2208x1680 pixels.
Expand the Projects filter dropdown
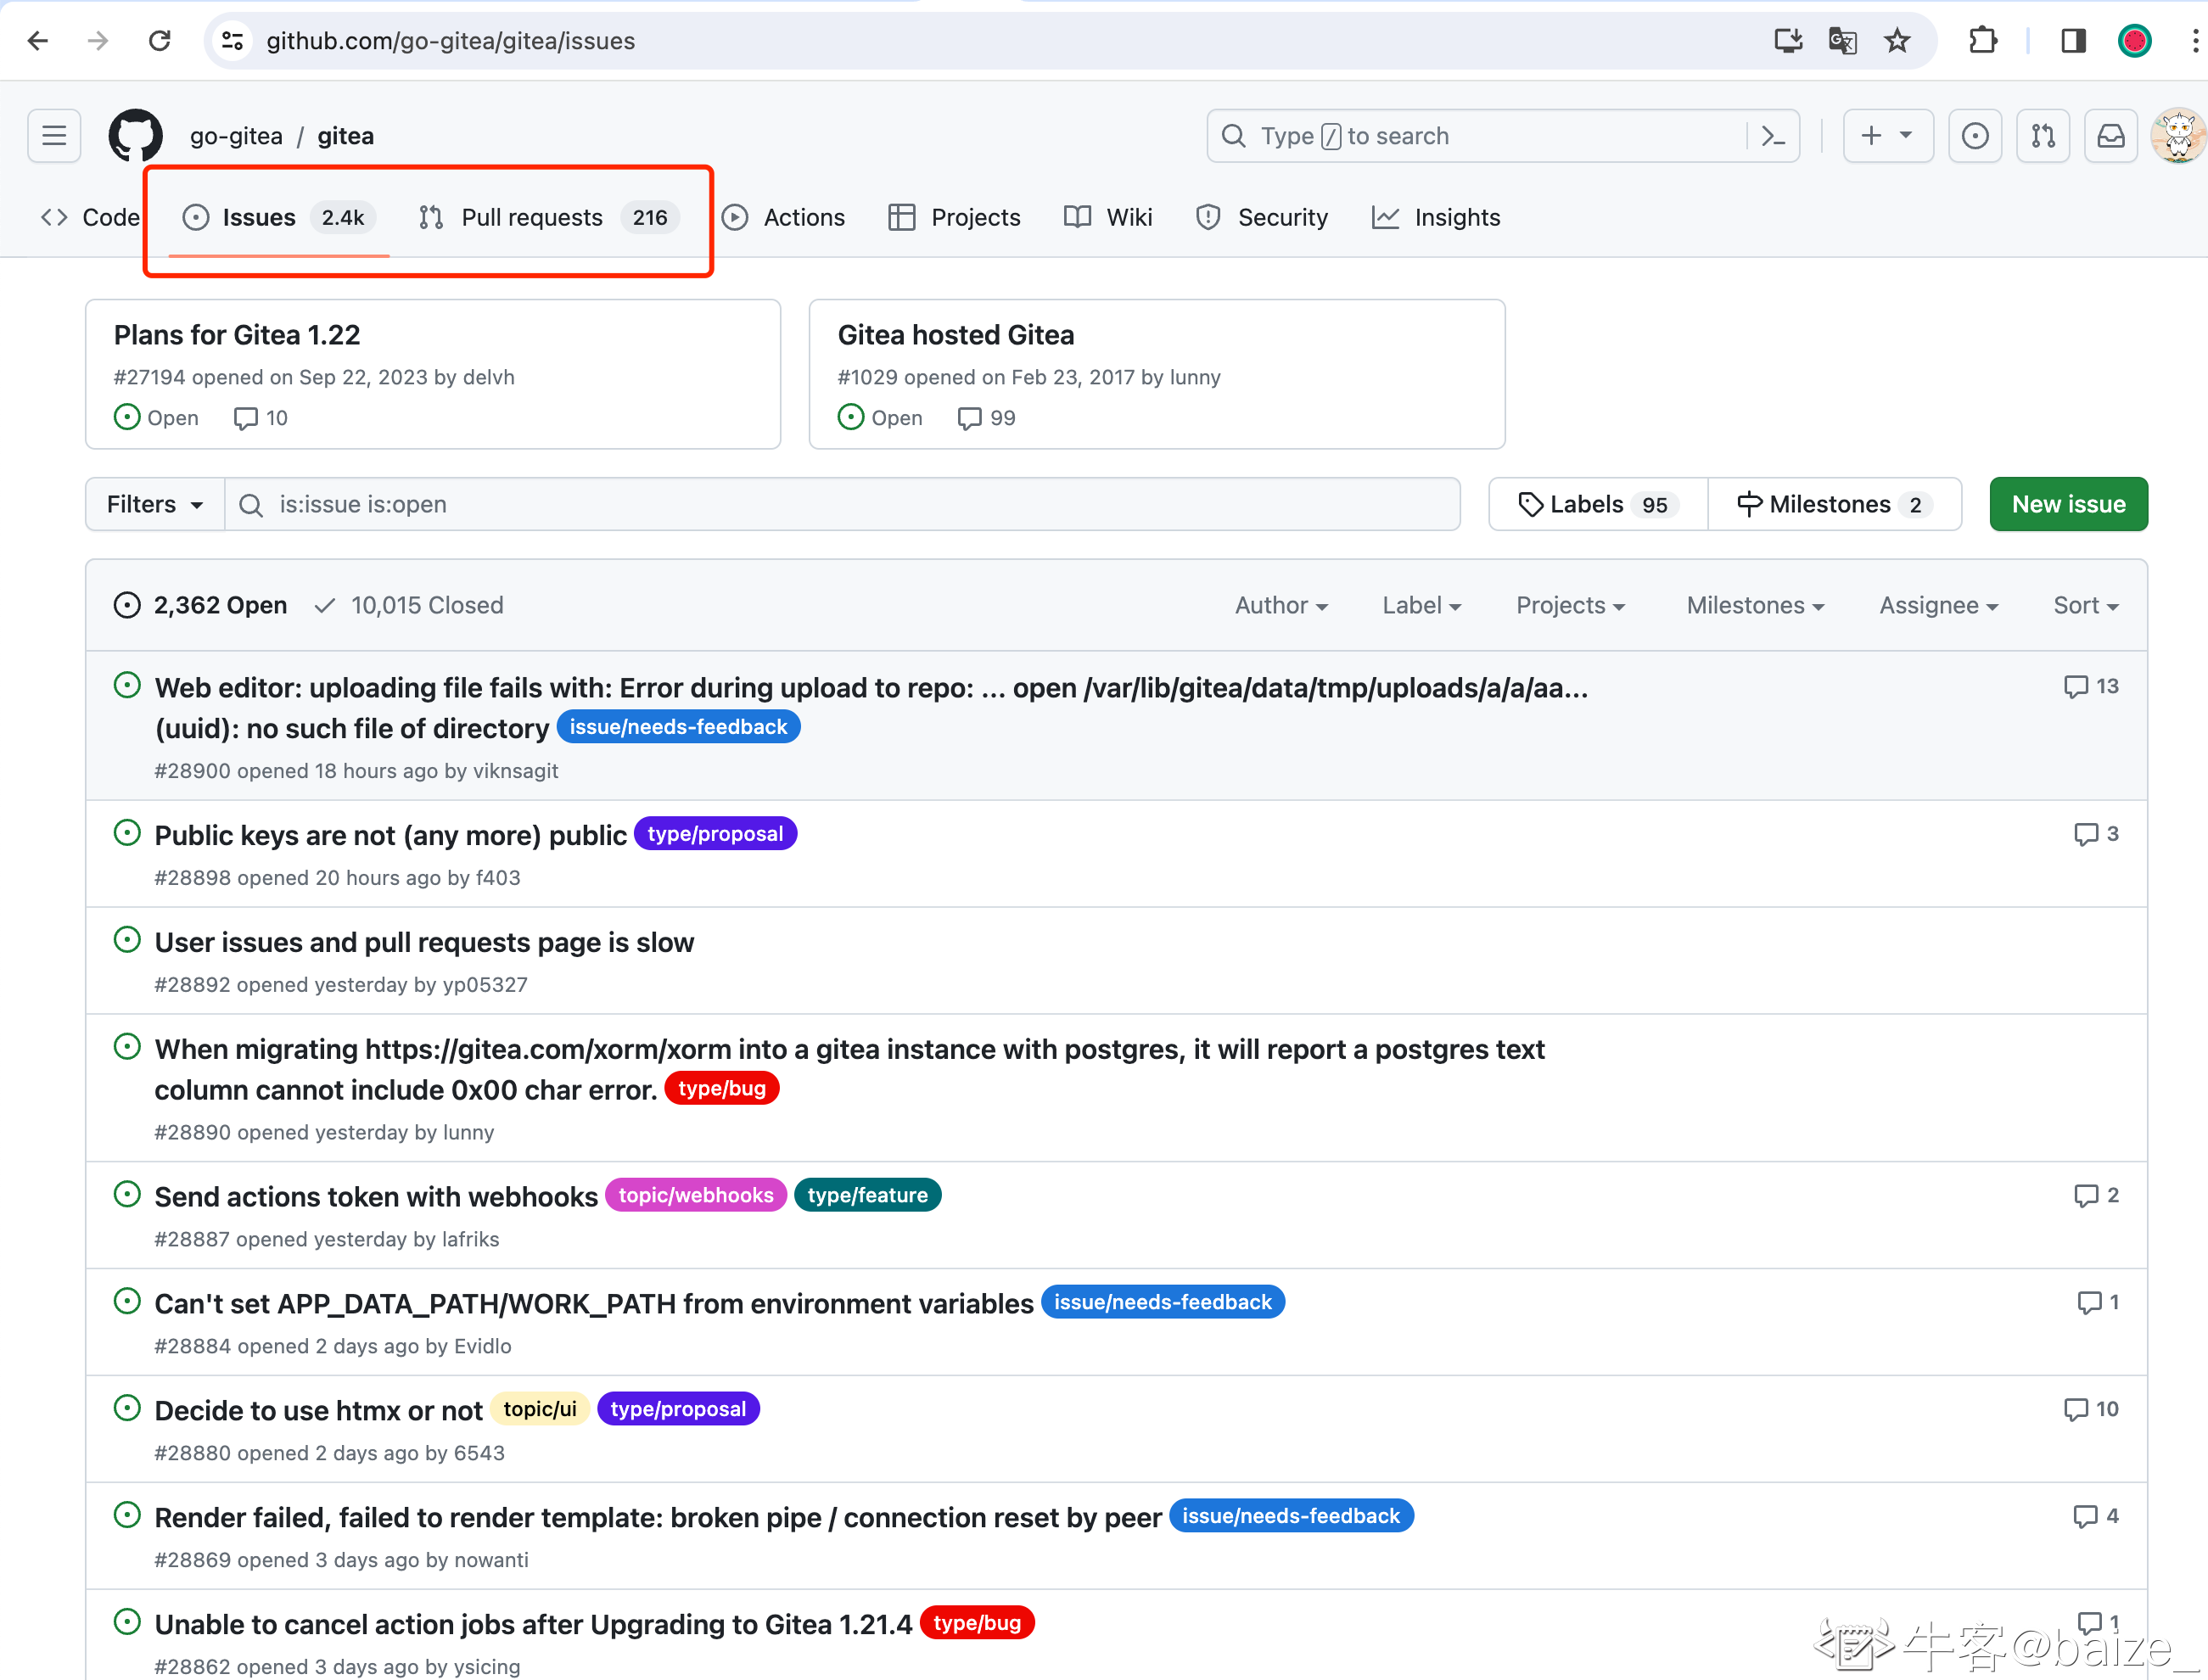pos(1570,605)
